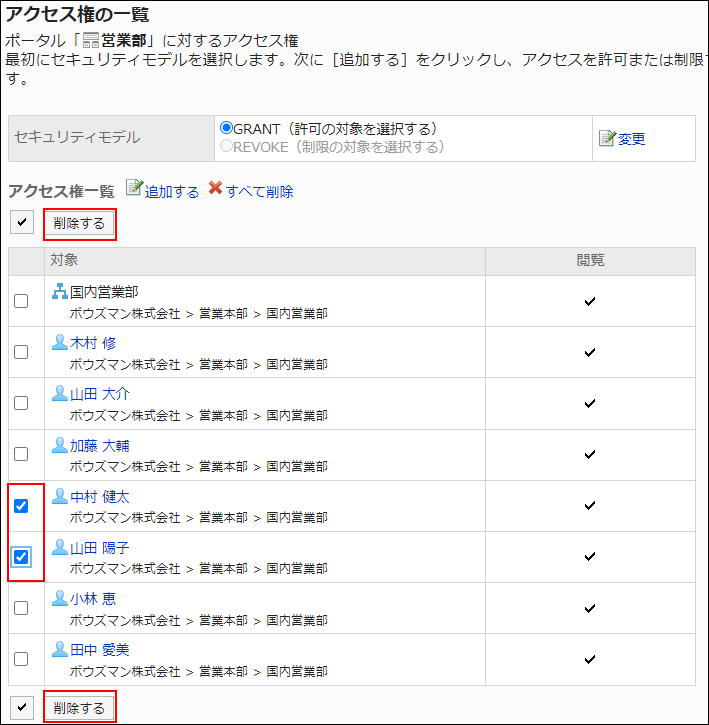The image size is (709, 725).
Task: Check the box for 加藤 大輔
Action: (x=21, y=454)
